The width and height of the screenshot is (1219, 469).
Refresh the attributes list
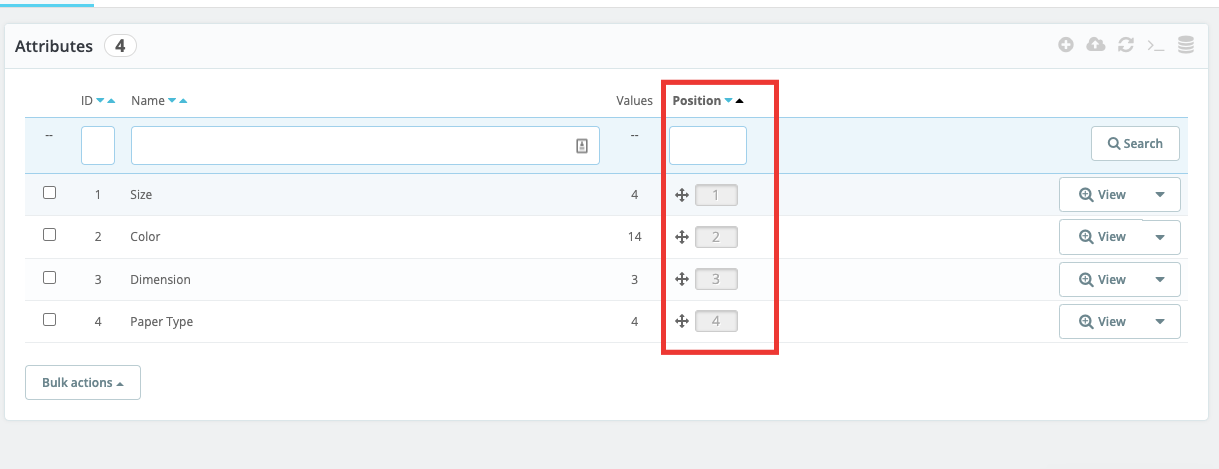pos(1126,45)
